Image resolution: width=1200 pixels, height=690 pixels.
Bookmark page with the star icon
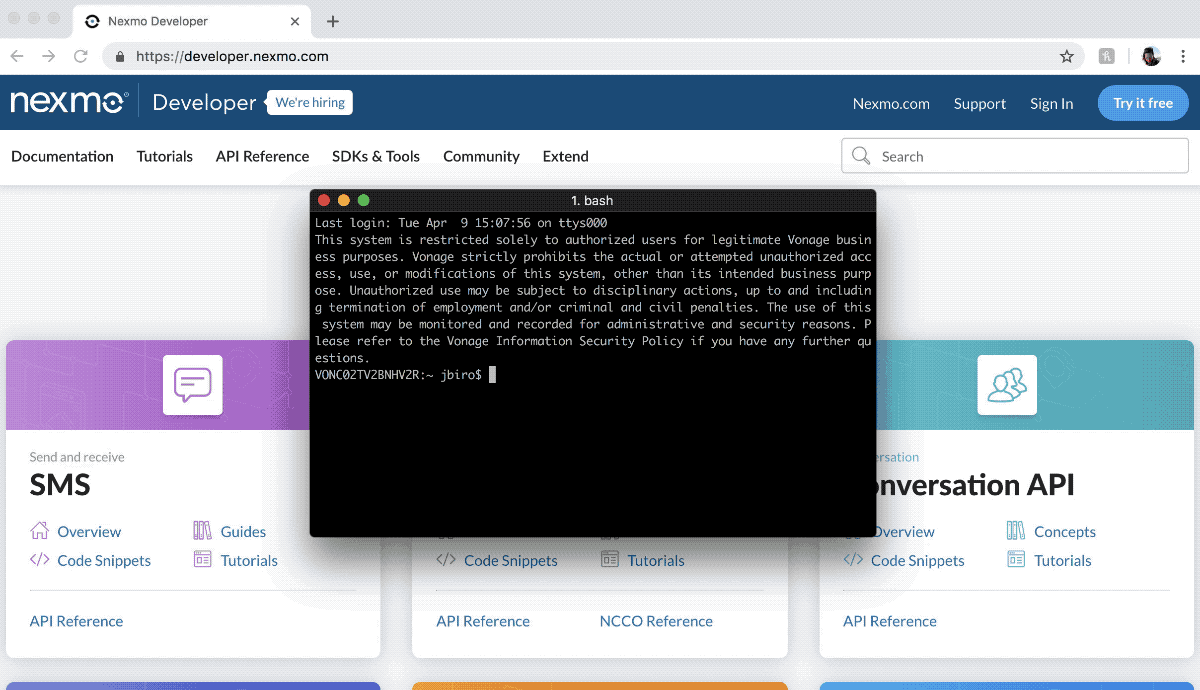click(1067, 56)
